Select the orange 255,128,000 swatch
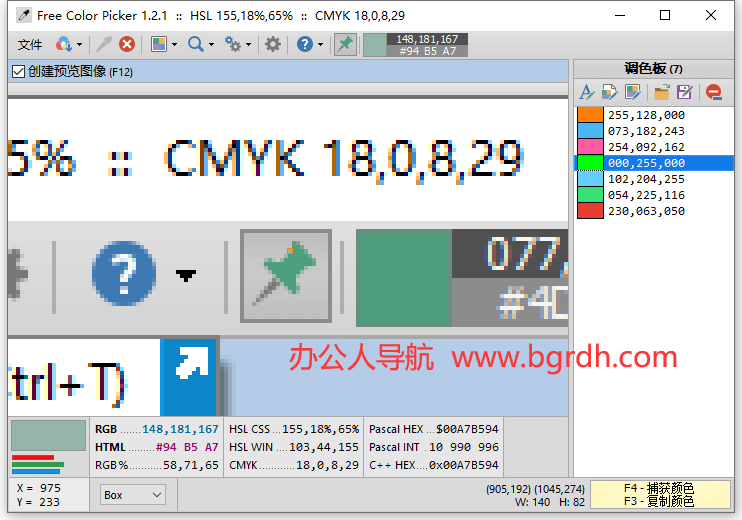 (x=590, y=115)
